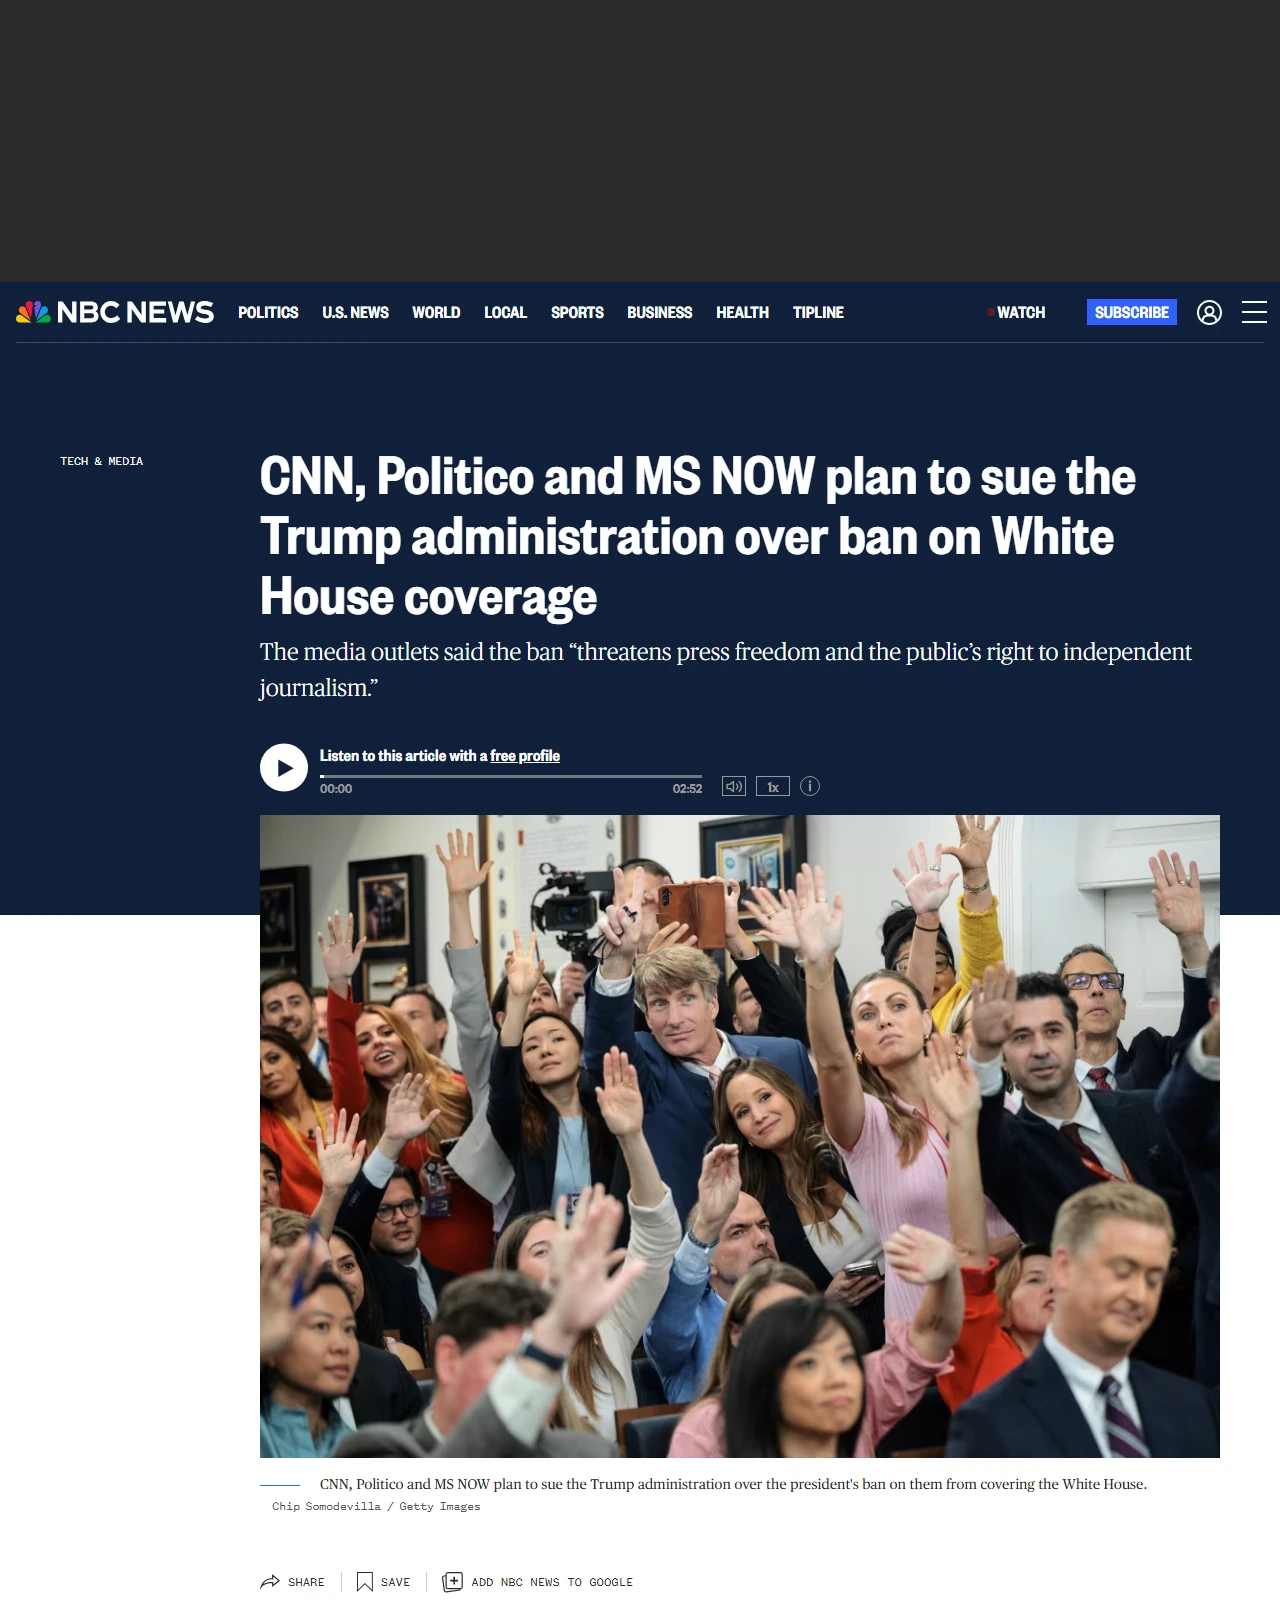1280x1600 pixels.
Task: Click the photo caption text
Action: [x=733, y=1484]
